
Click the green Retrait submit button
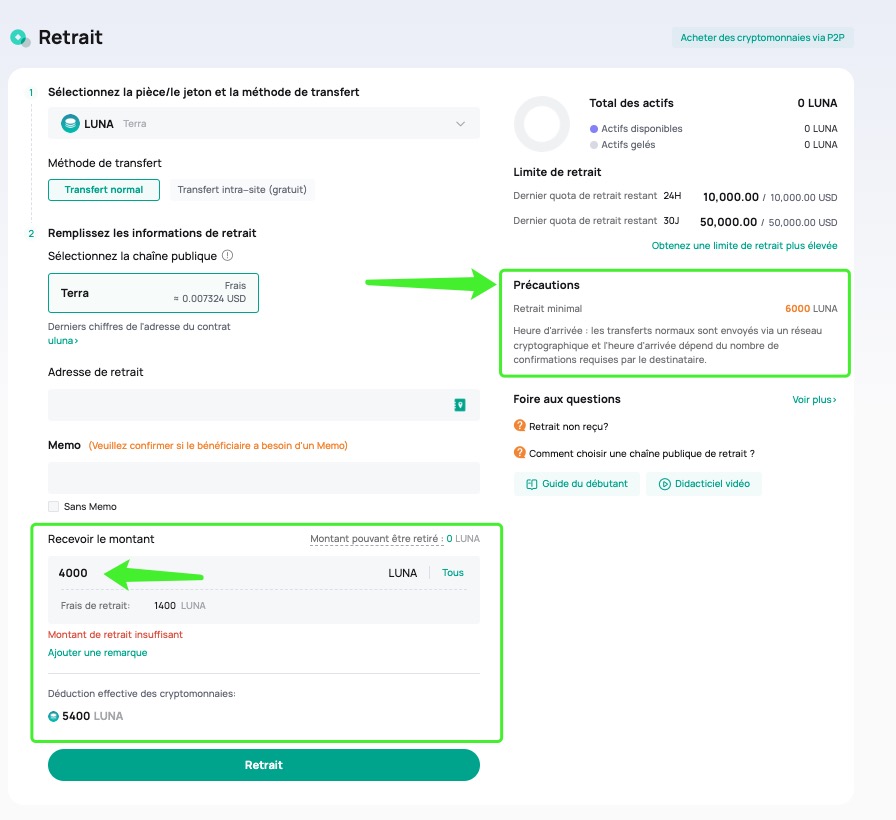click(263, 765)
